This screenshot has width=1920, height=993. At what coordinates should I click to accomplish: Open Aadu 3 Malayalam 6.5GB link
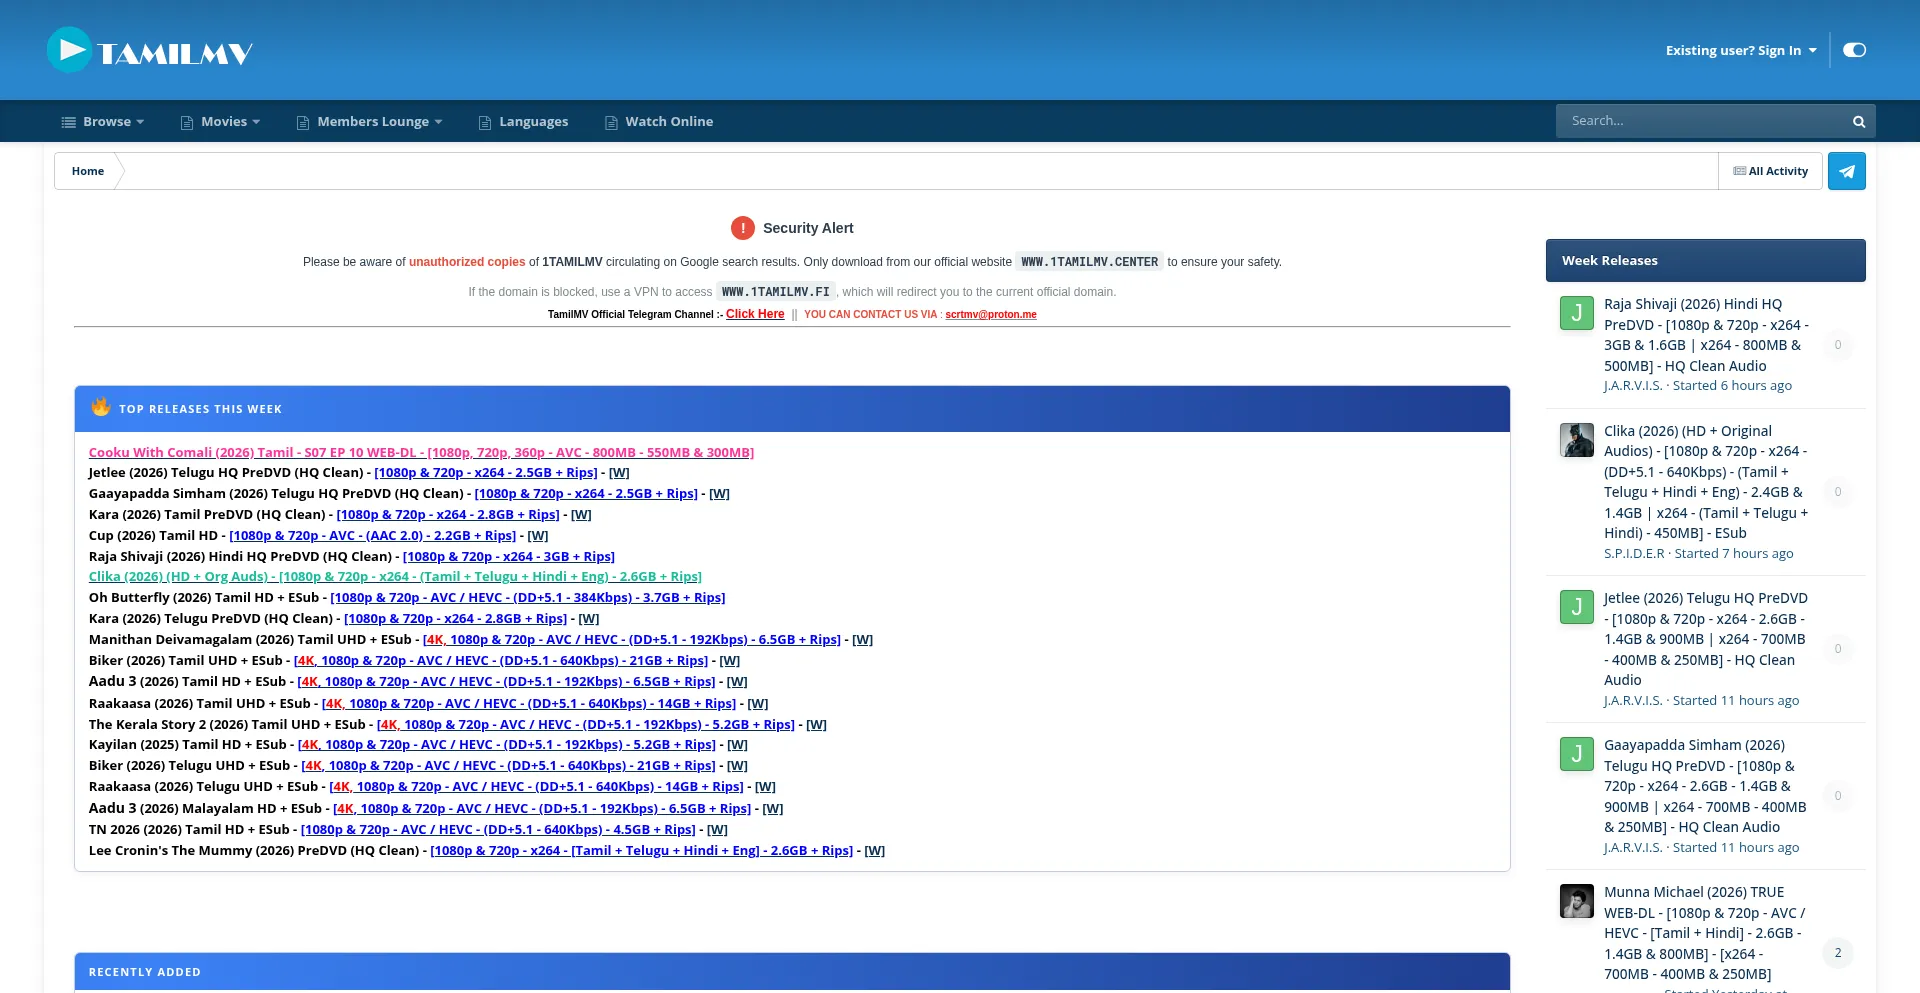pos(542,809)
